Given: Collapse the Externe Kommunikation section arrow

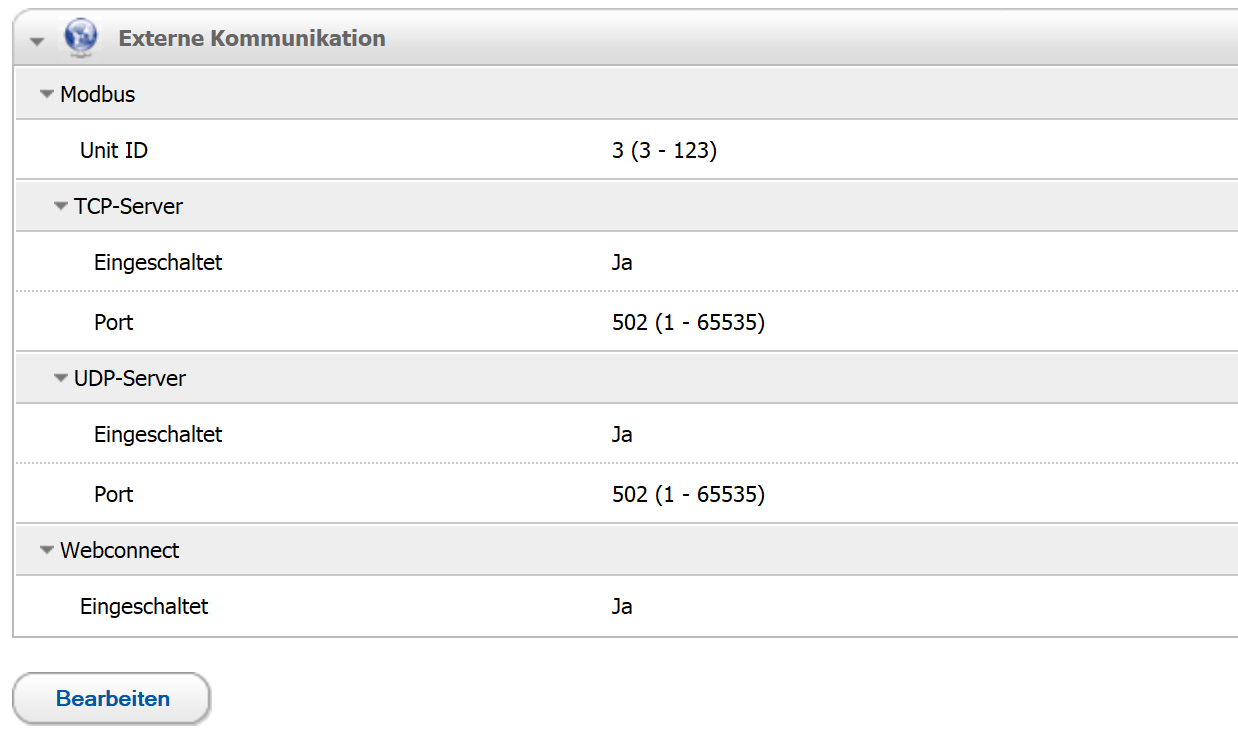Looking at the screenshot, I should [38, 41].
